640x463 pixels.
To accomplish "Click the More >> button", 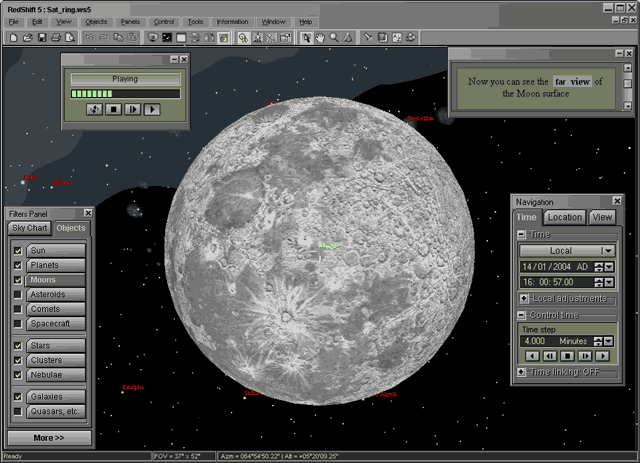I will (50, 438).
